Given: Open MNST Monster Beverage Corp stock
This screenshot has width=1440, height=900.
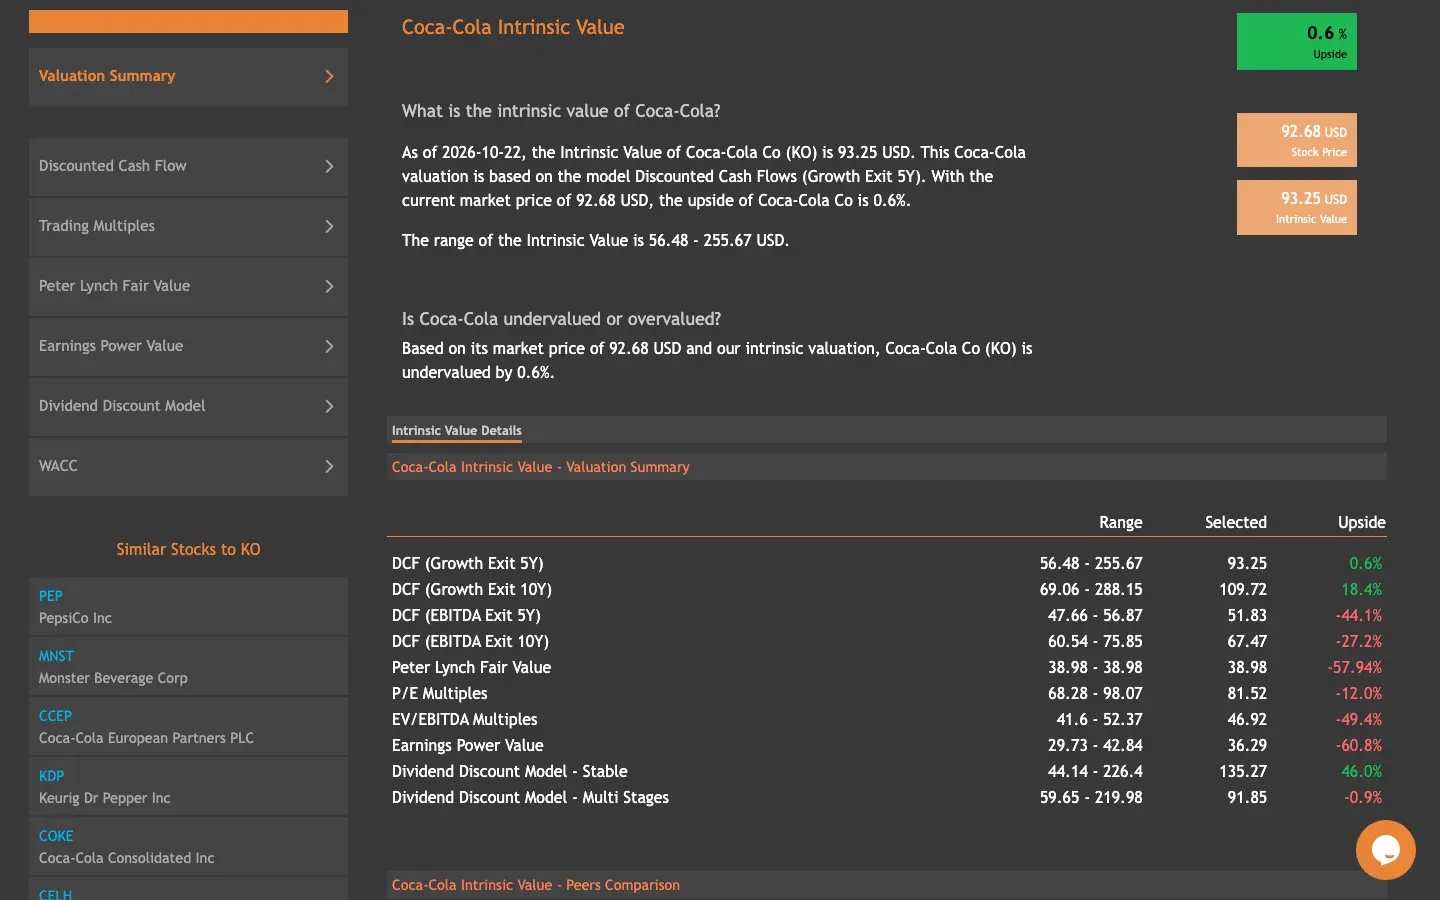Looking at the screenshot, I should [x=188, y=666].
